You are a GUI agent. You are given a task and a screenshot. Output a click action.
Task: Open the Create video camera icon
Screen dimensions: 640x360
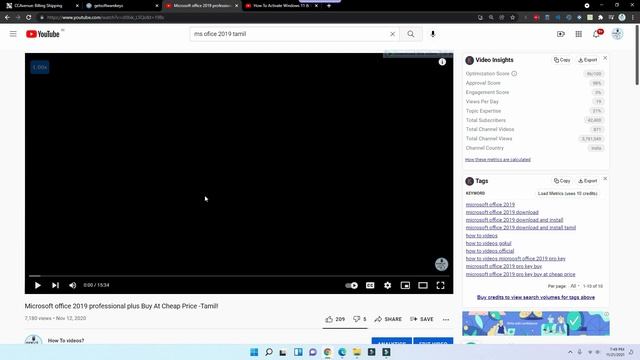(561, 34)
